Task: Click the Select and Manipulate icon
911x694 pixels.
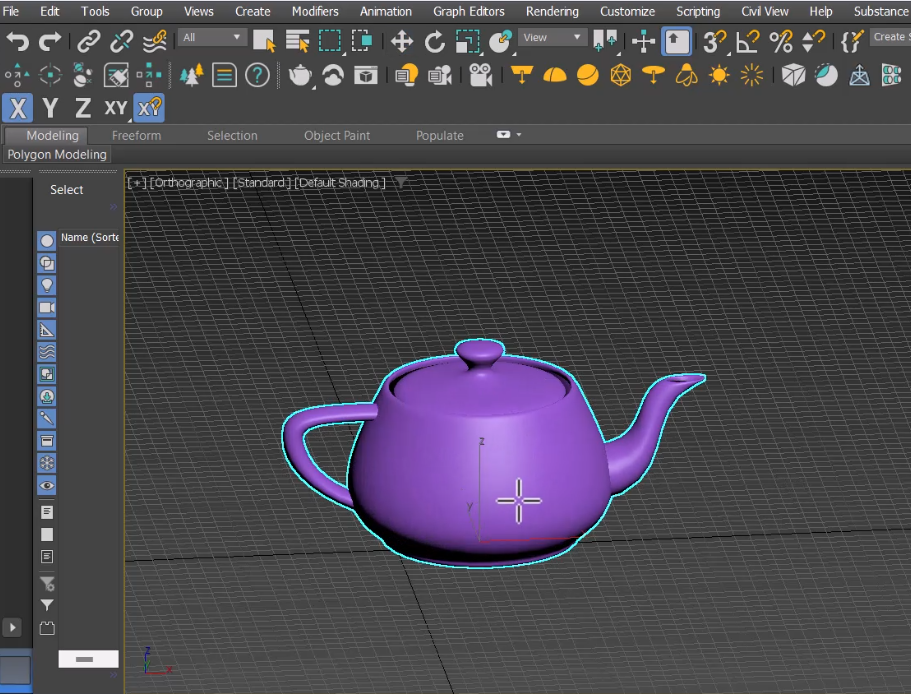Action: [644, 41]
